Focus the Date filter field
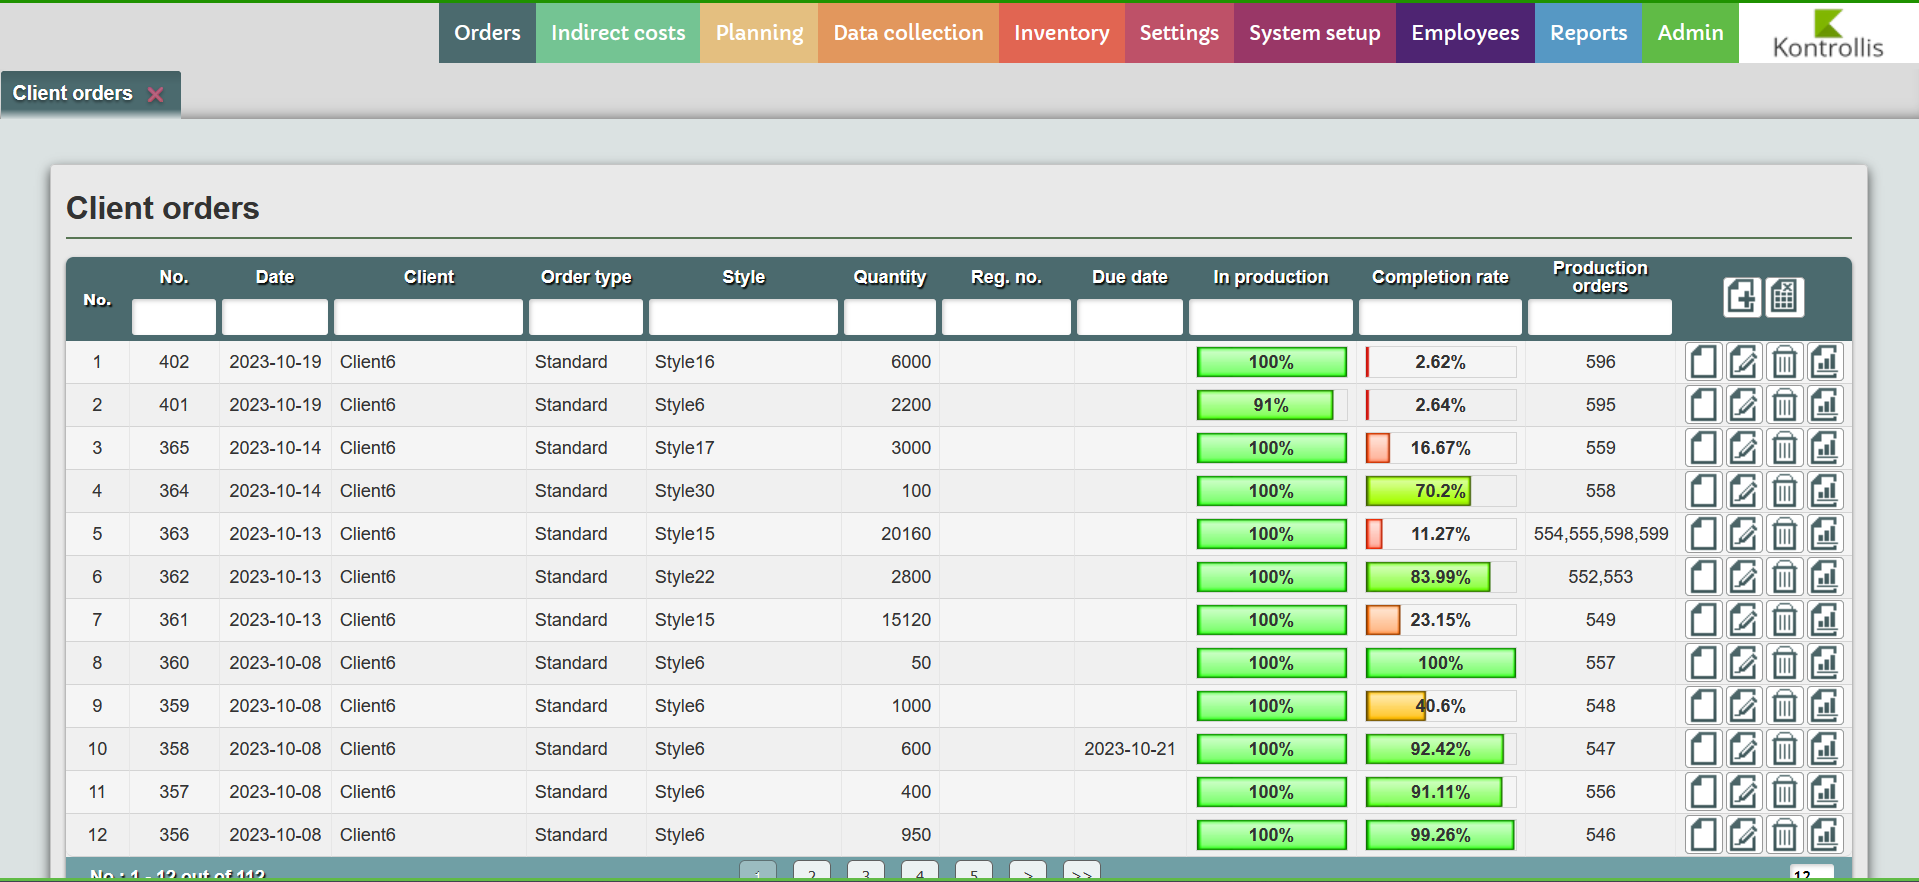 tap(275, 317)
